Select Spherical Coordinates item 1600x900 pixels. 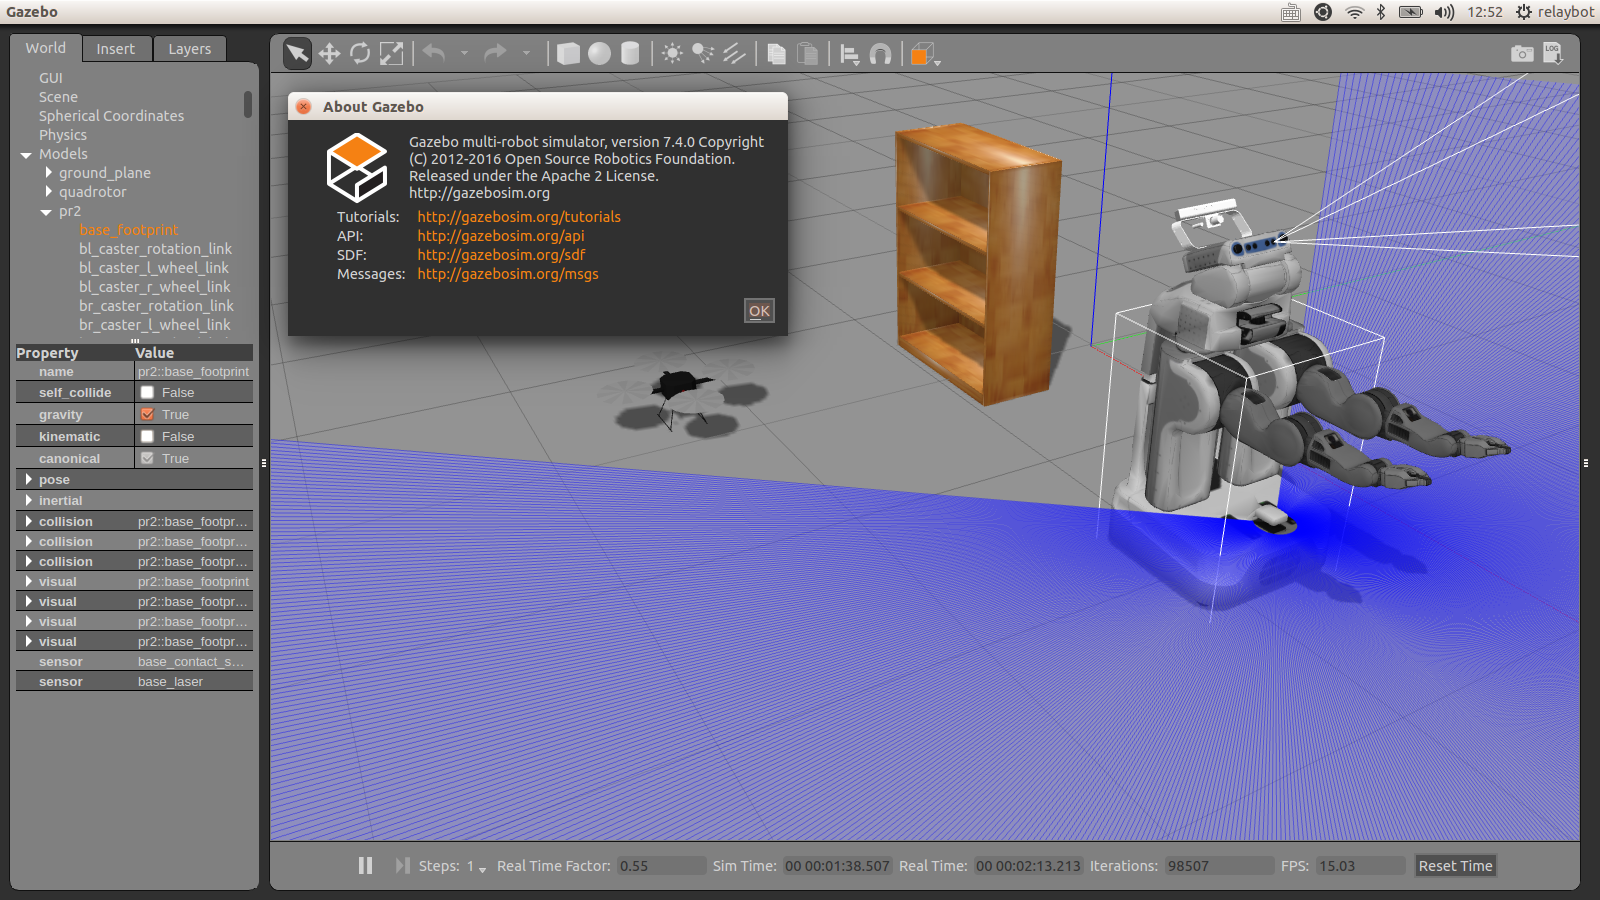(x=111, y=116)
